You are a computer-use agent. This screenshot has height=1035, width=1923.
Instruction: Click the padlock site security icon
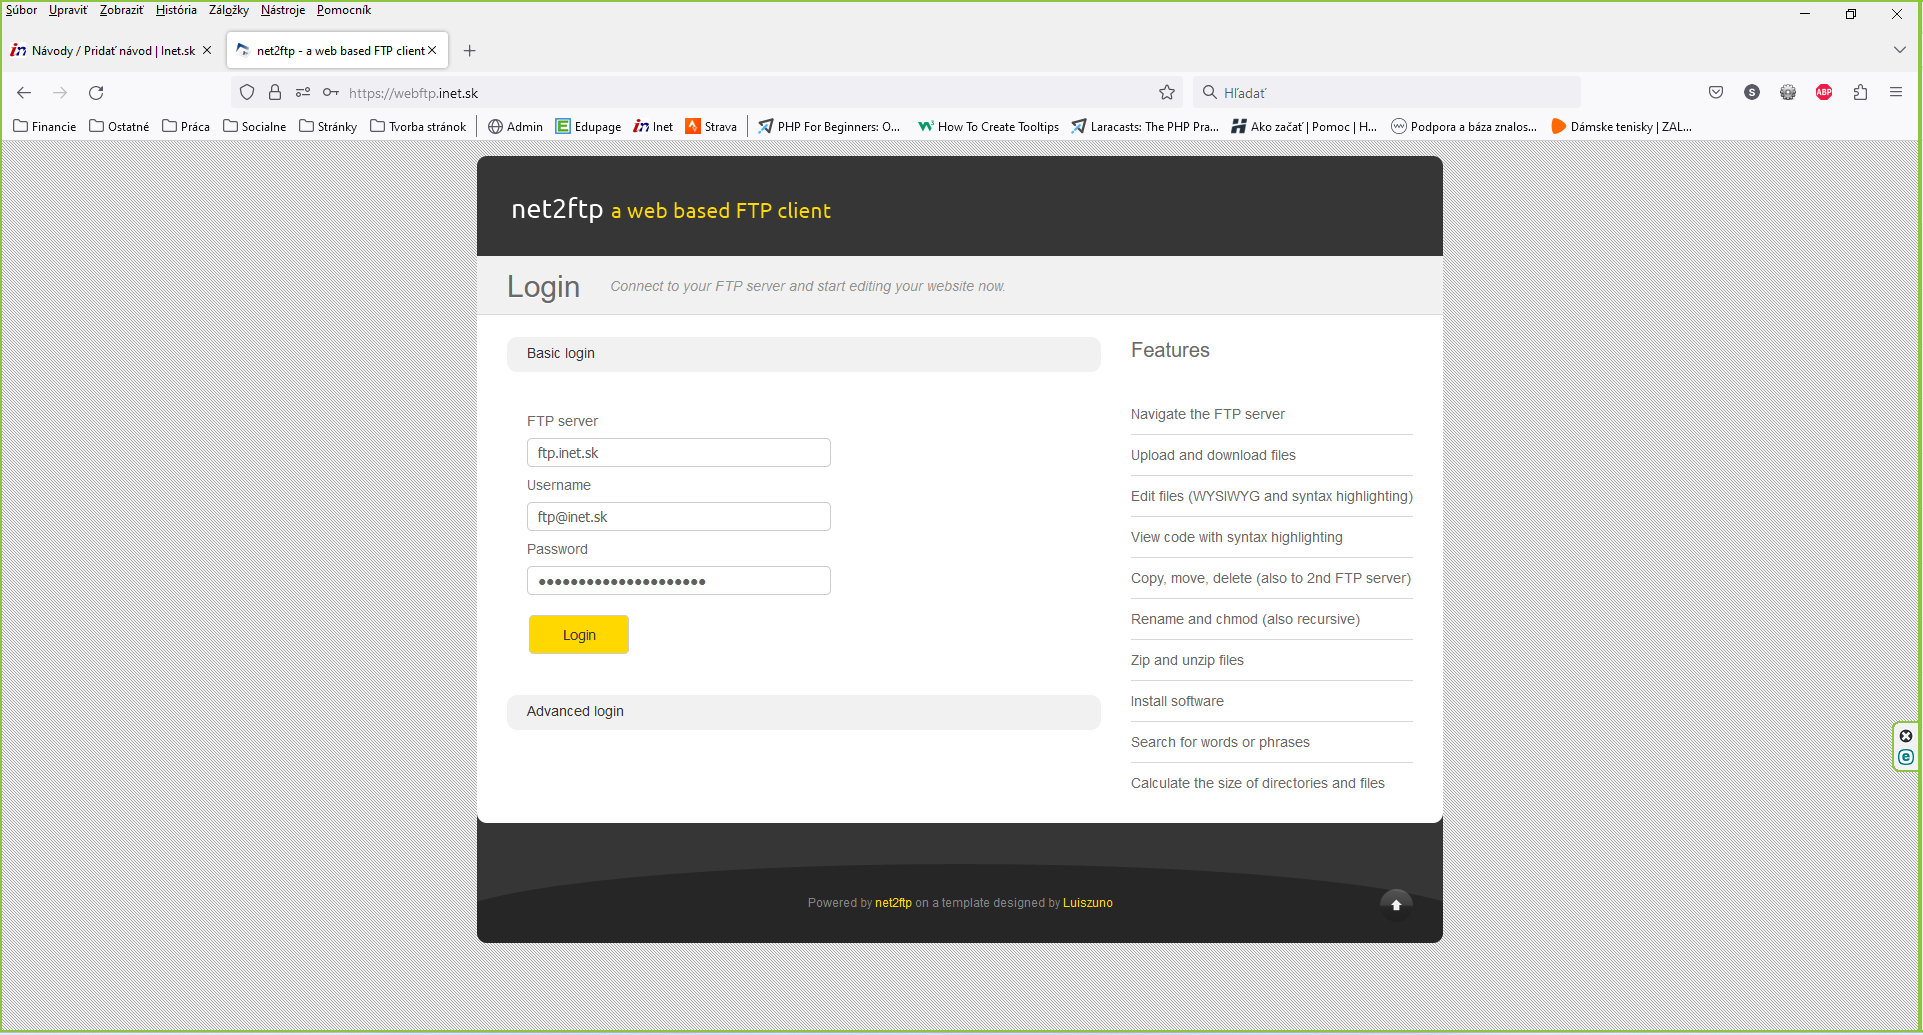coord(275,93)
